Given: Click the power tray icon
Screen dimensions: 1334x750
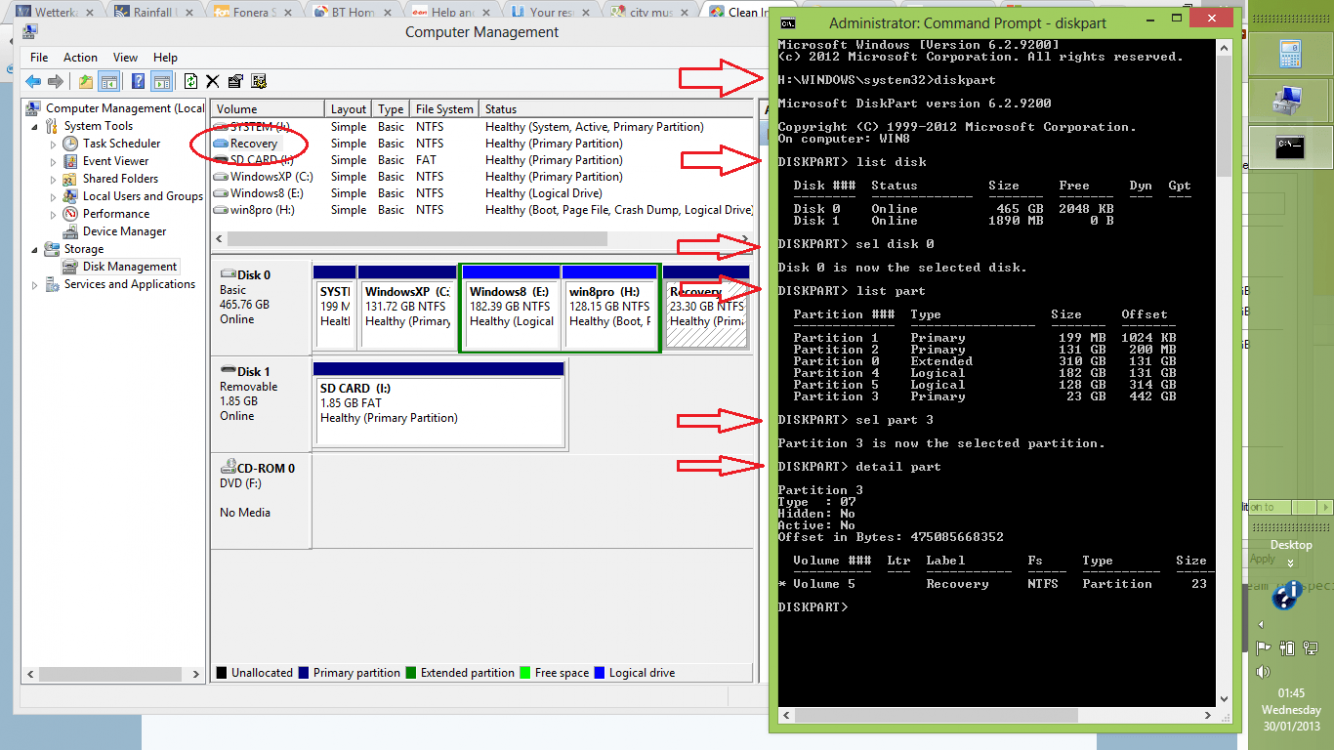Looking at the screenshot, I should tap(1287, 649).
